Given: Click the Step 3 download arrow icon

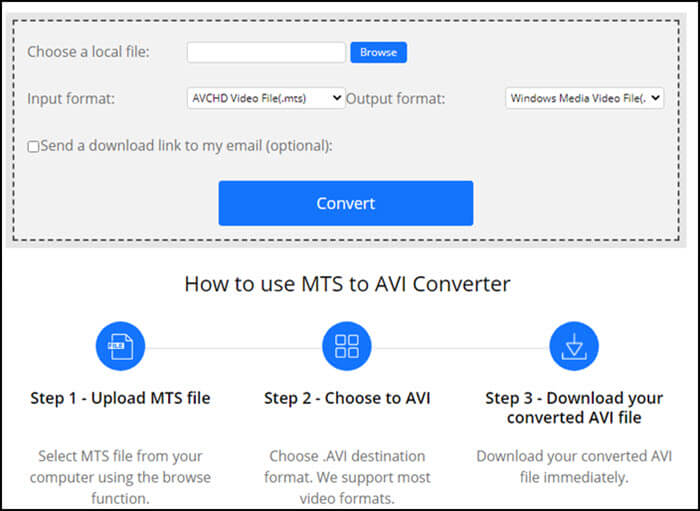Looking at the screenshot, I should (x=574, y=347).
